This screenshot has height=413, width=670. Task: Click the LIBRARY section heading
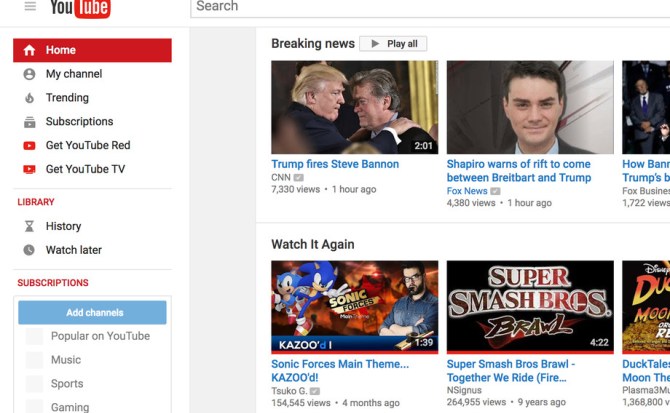coord(36,202)
